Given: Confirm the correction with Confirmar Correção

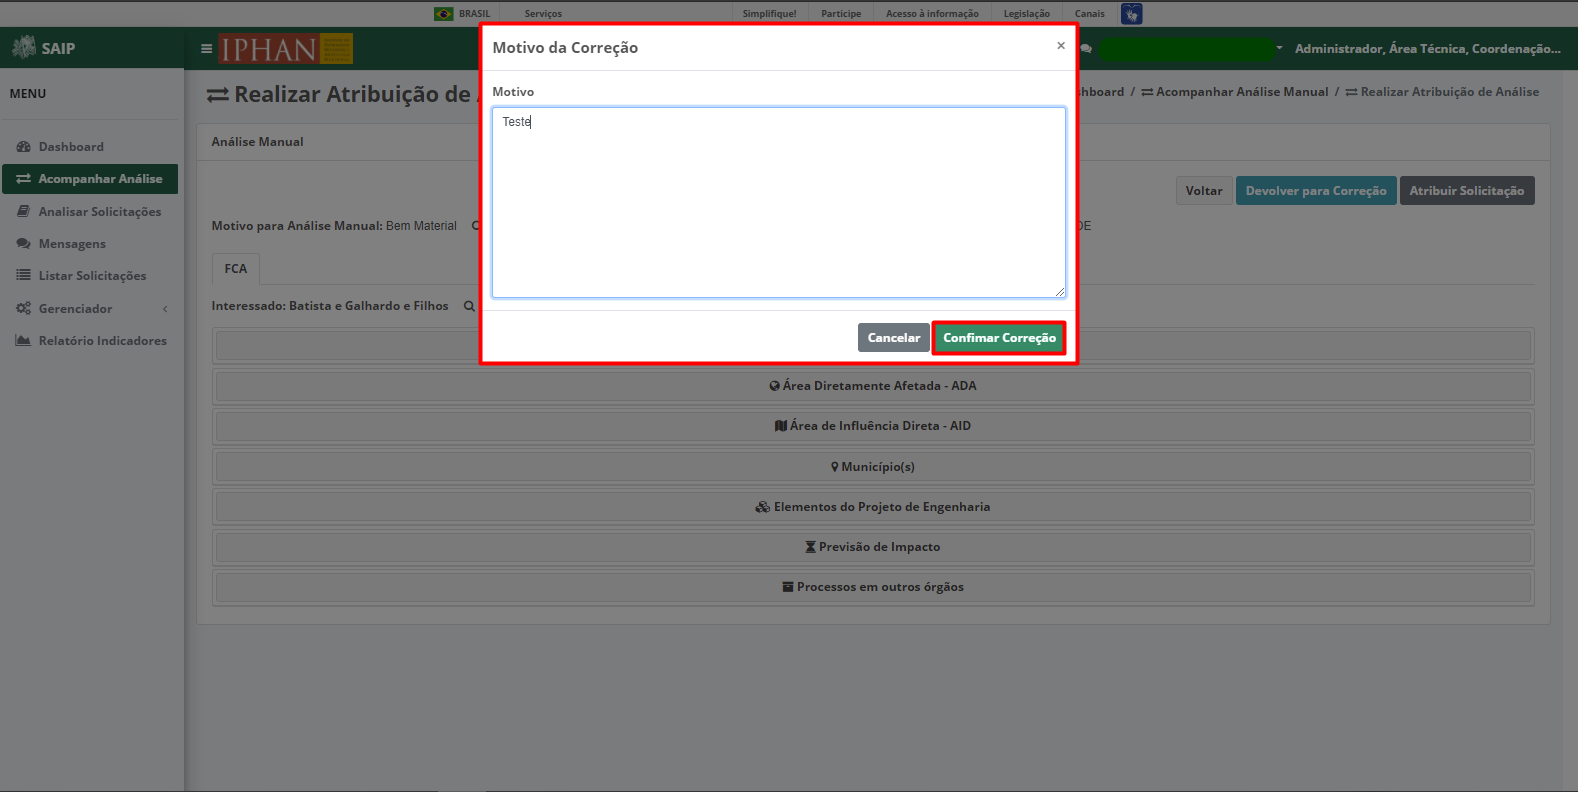Looking at the screenshot, I should (x=999, y=338).
